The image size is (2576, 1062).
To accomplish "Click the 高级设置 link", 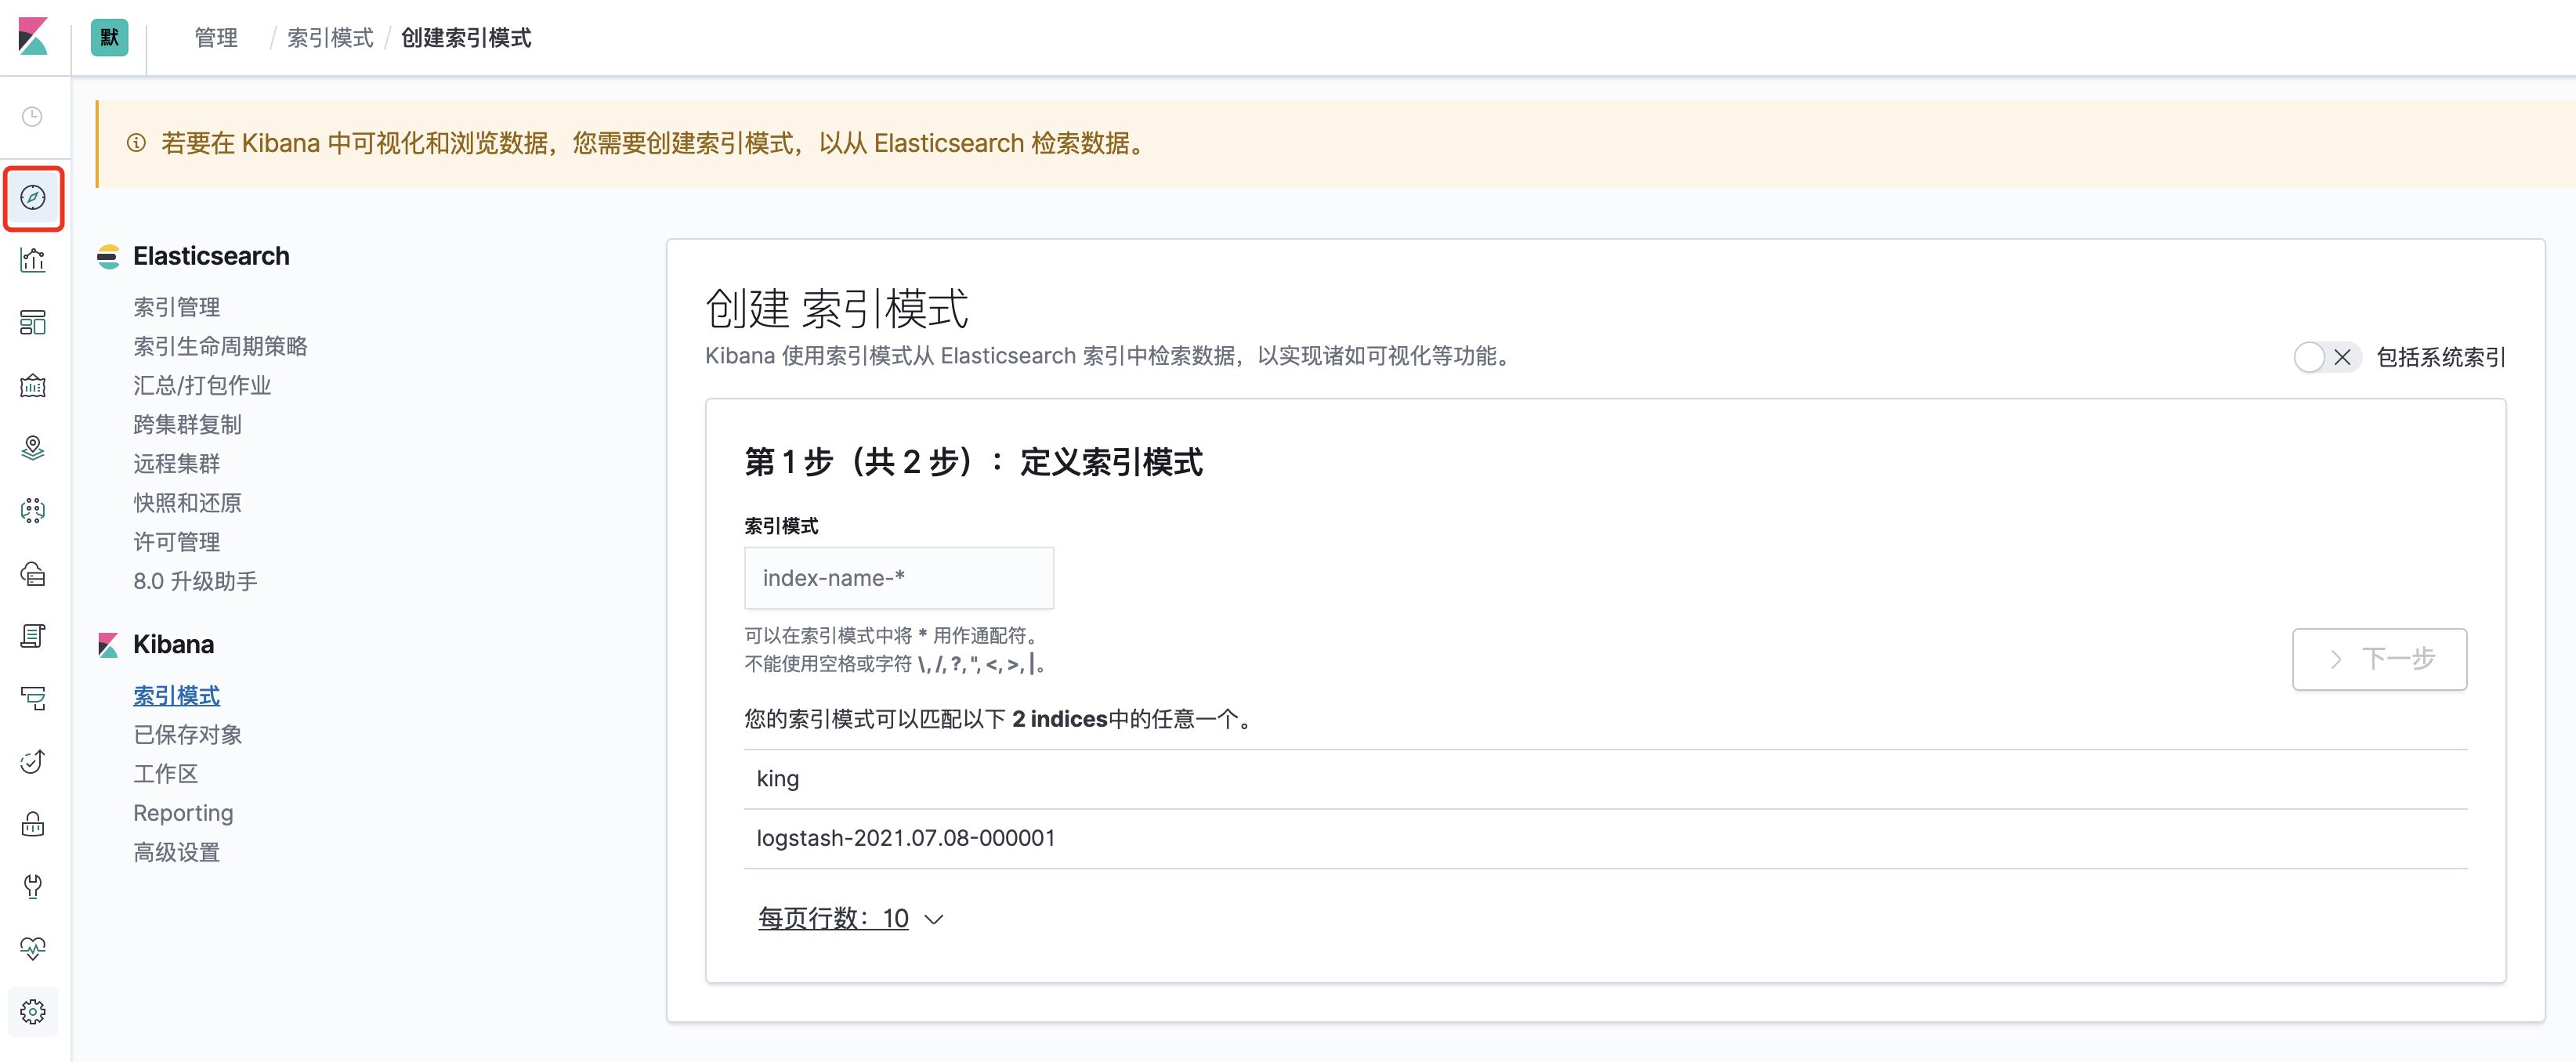I will point(177,852).
